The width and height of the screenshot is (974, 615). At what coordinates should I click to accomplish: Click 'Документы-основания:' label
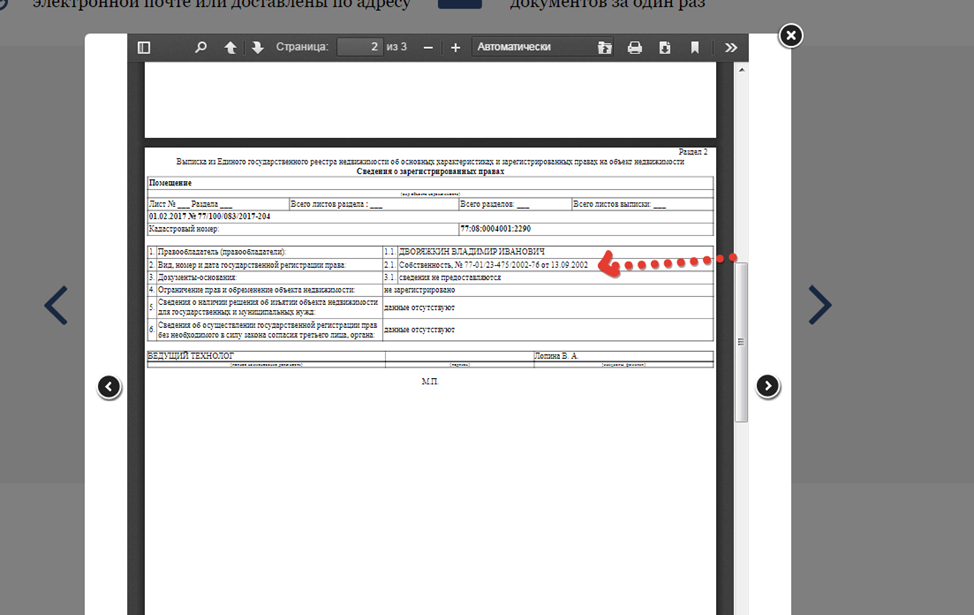pyautogui.click(x=197, y=278)
